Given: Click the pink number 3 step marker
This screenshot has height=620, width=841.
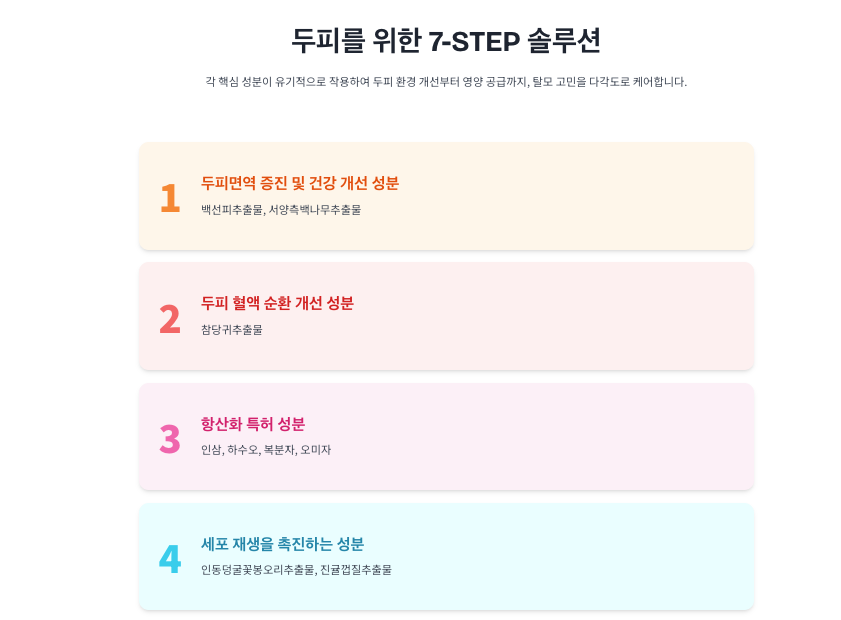Looking at the screenshot, I should (170, 439).
